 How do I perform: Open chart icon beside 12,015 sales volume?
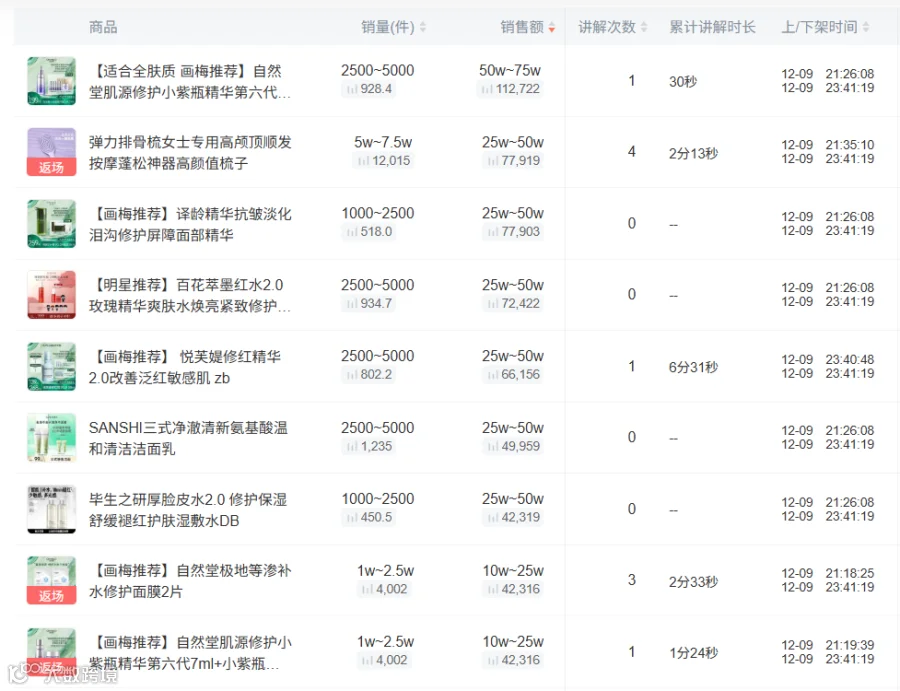click(363, 161)
